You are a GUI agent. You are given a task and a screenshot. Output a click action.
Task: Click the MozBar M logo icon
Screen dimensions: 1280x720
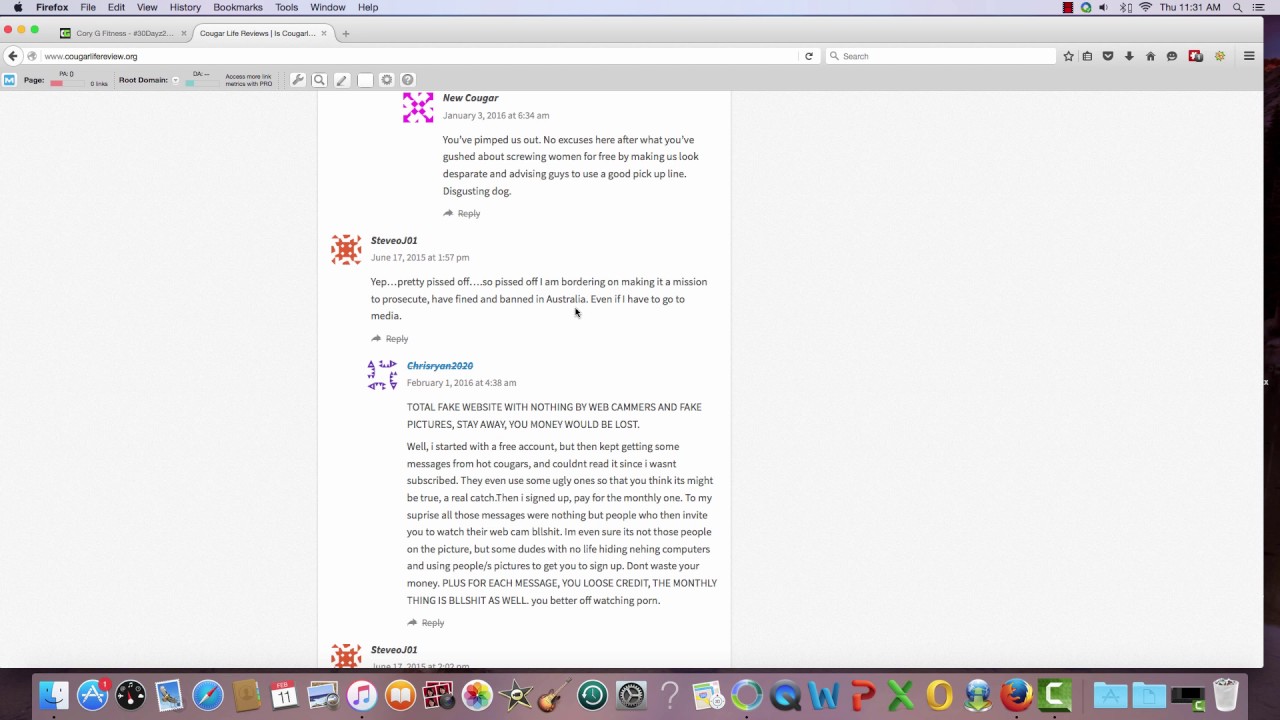pyautogui.click(x=9, y=80)
